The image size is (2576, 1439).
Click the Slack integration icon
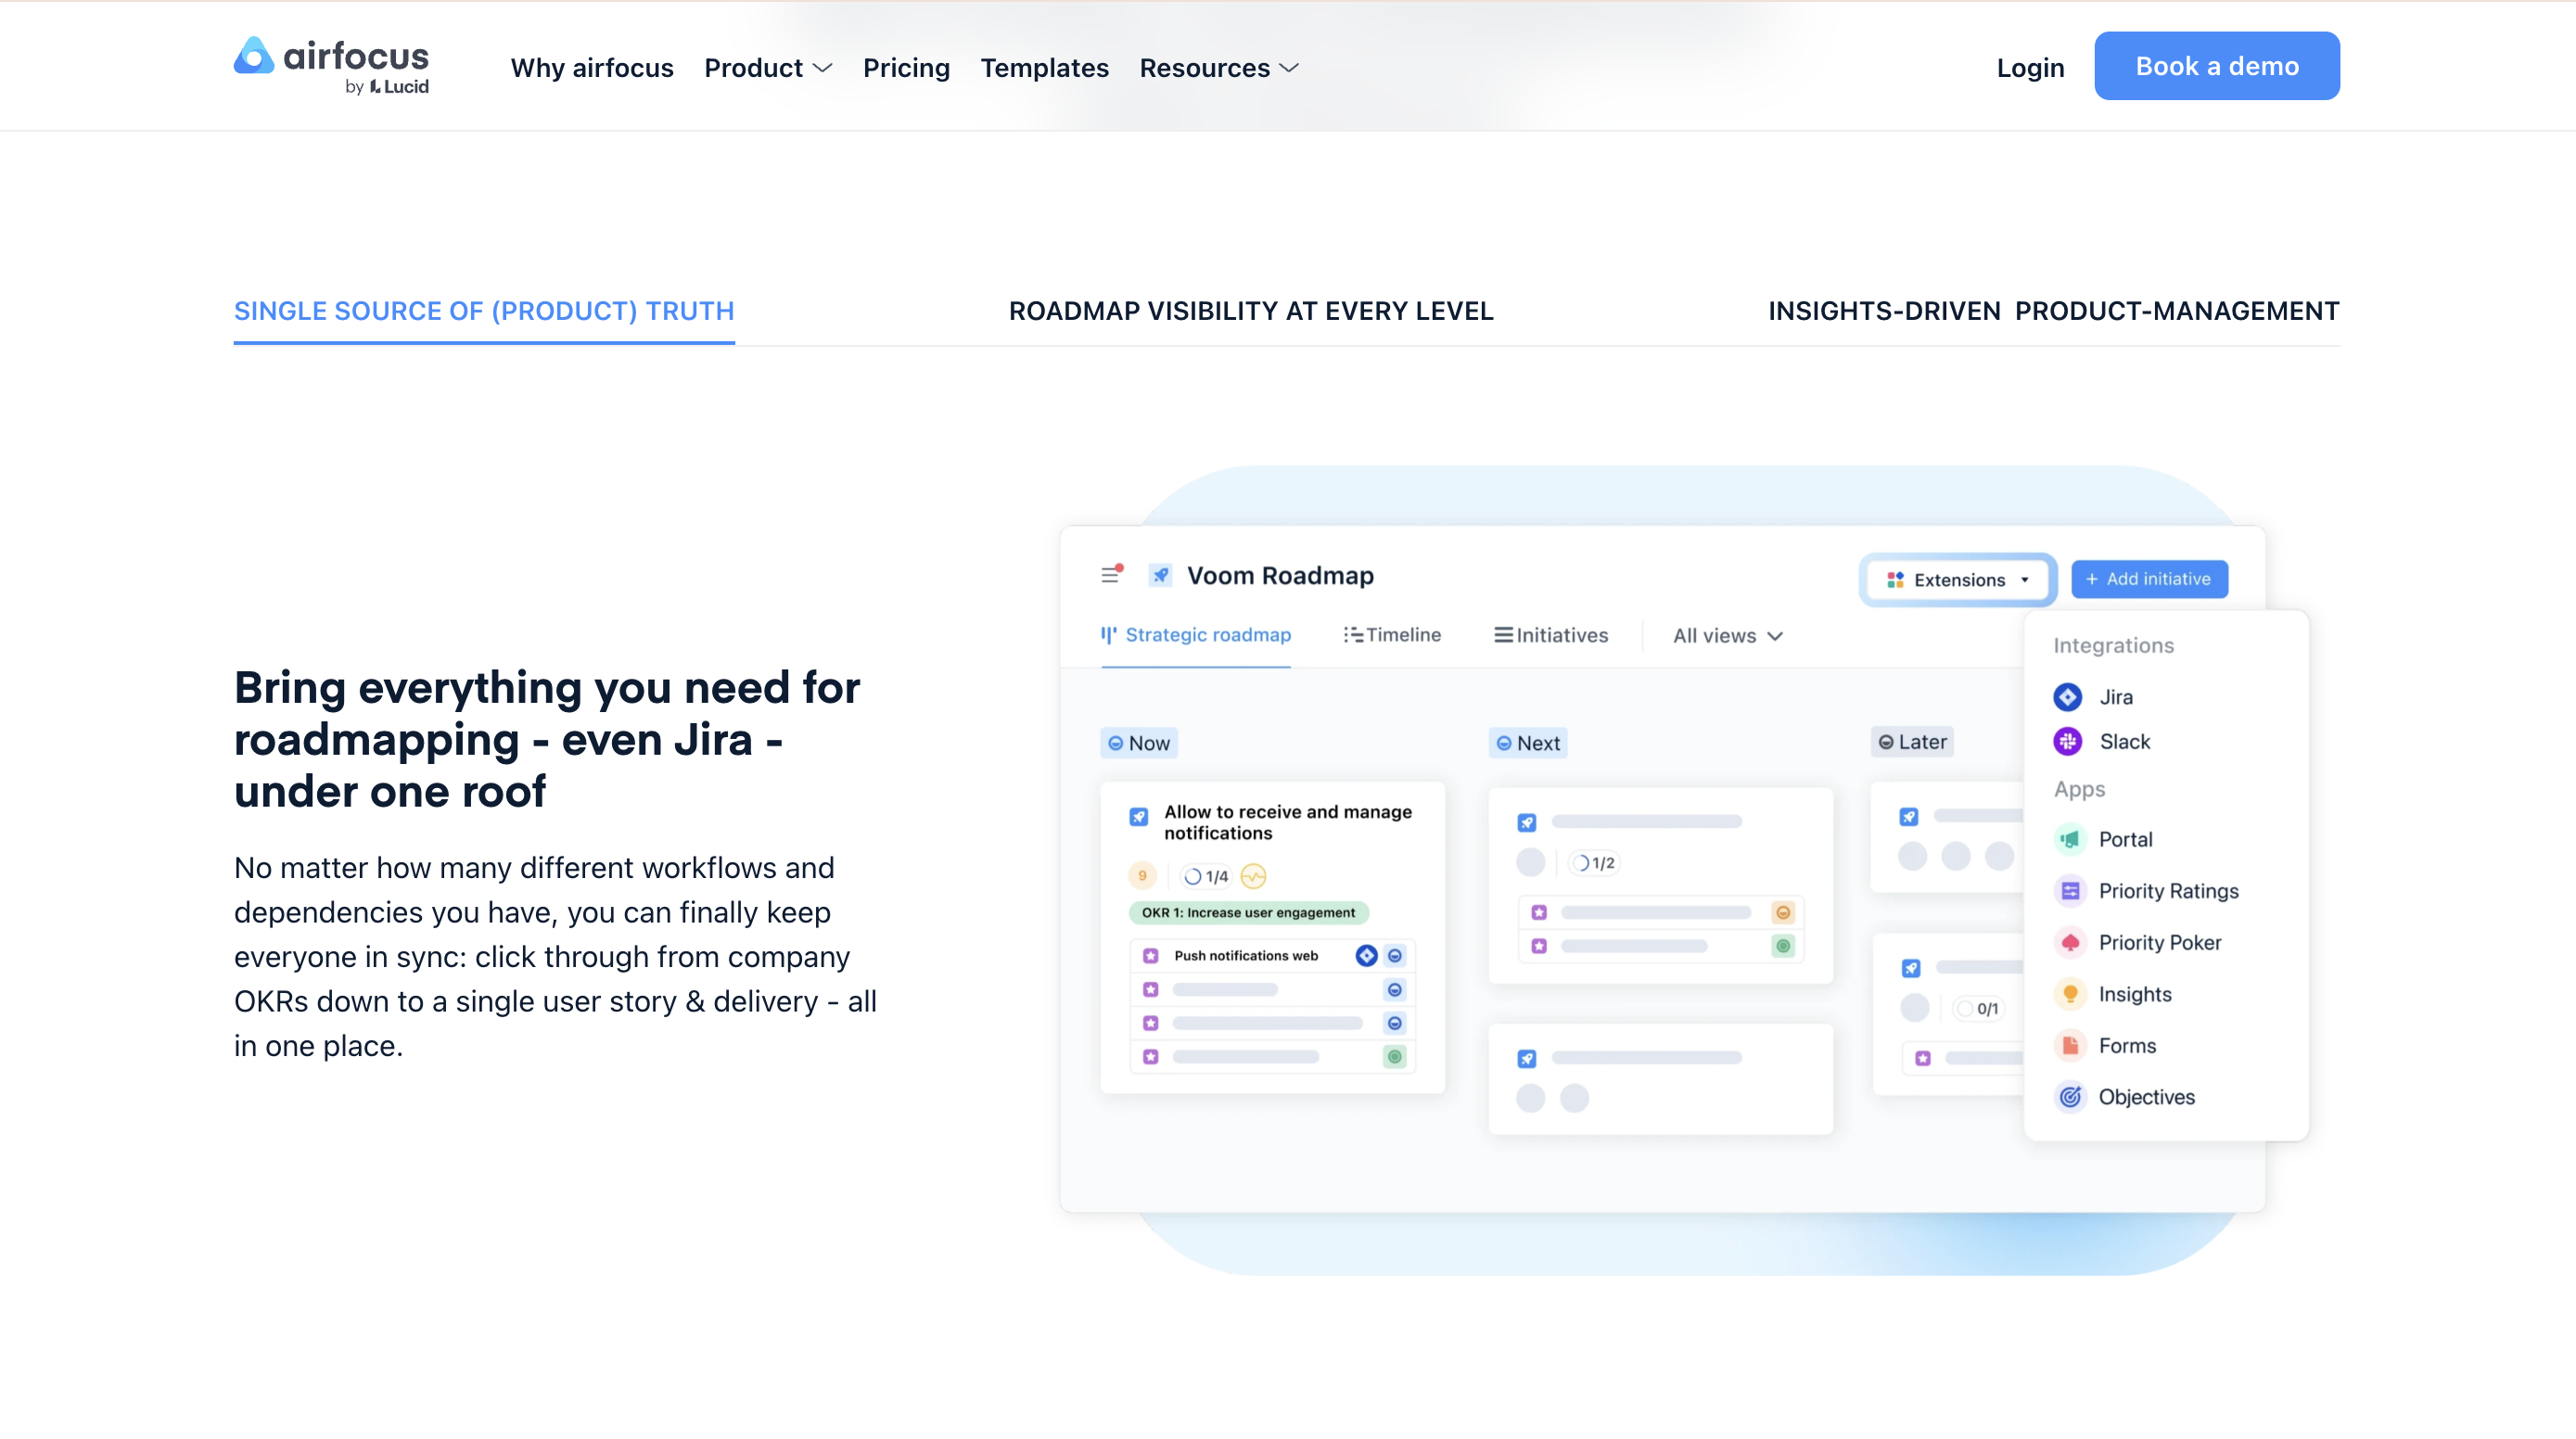(x=2068, y=741)
